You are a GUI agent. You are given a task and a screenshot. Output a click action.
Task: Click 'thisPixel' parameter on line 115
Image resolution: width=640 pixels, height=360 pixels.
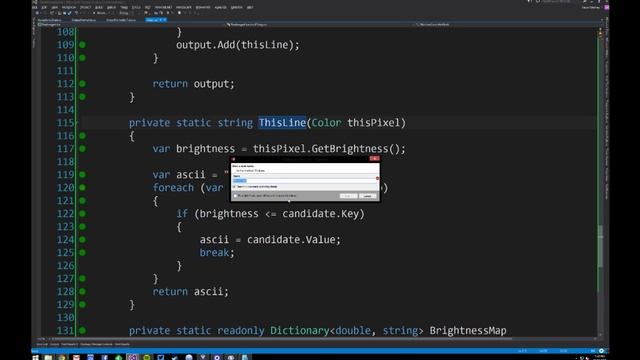click(x=373, y=123)
